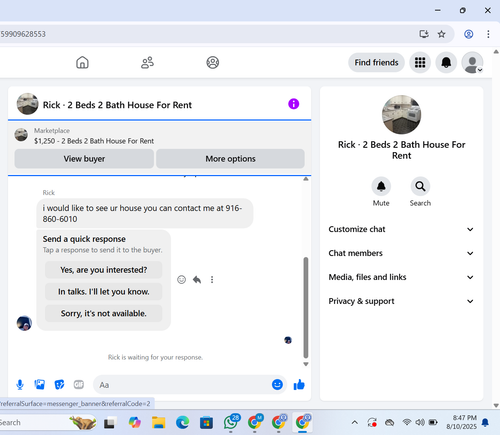Click the Find friends button
This screenshot has width=500, height=435.
tap(376, 62)
